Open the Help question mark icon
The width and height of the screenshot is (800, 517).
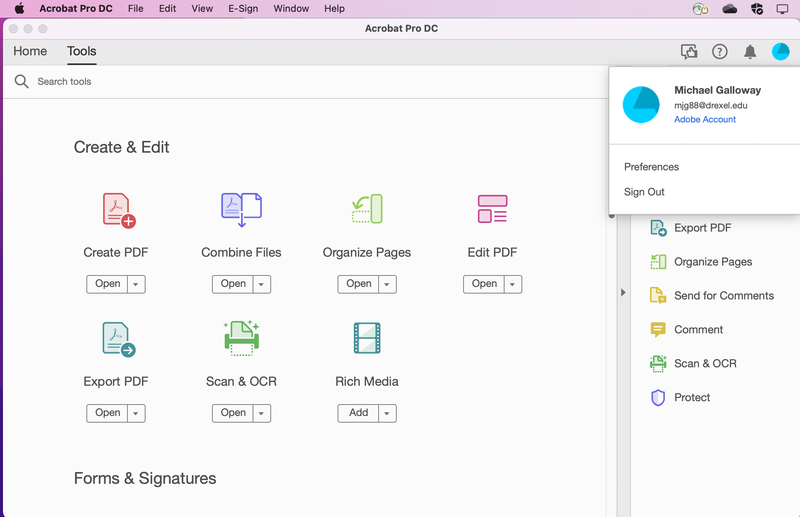click(719, 51)
